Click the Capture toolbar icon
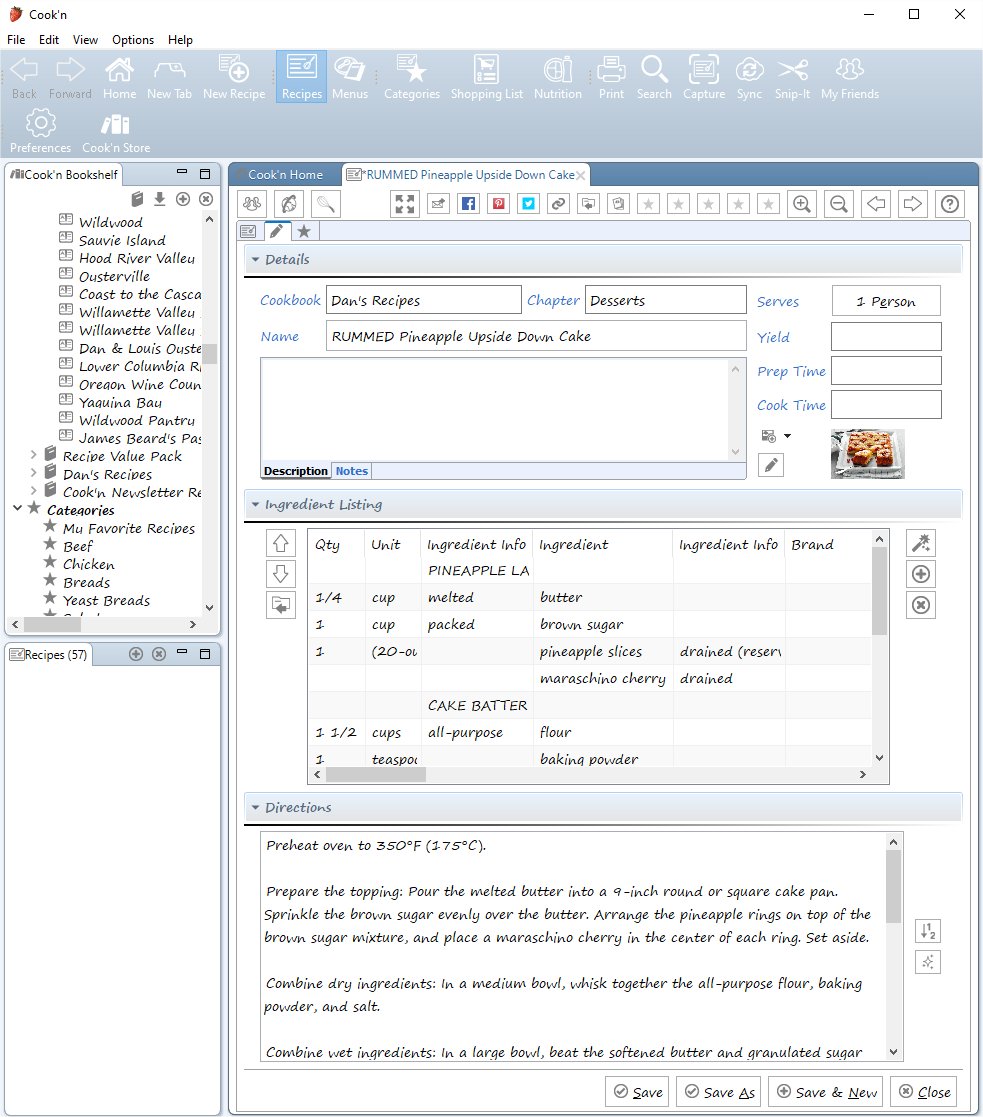The image size is (983, 1117). pos(703,77)
